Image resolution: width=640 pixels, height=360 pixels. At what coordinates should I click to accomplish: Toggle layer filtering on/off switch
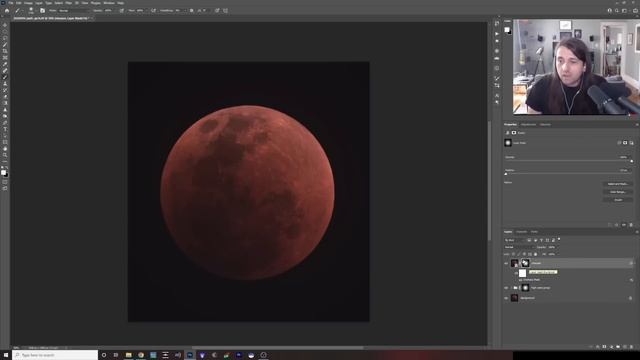(x=559, y=239)
